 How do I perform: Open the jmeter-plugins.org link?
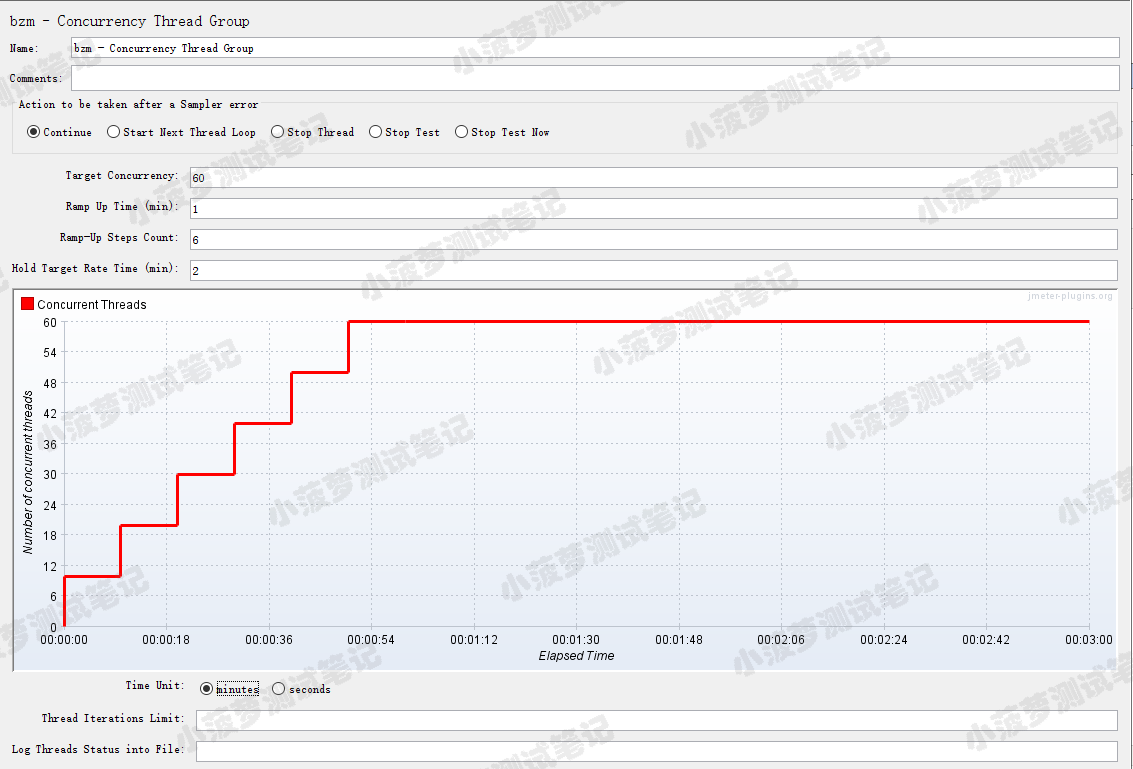pos(1070,296)
